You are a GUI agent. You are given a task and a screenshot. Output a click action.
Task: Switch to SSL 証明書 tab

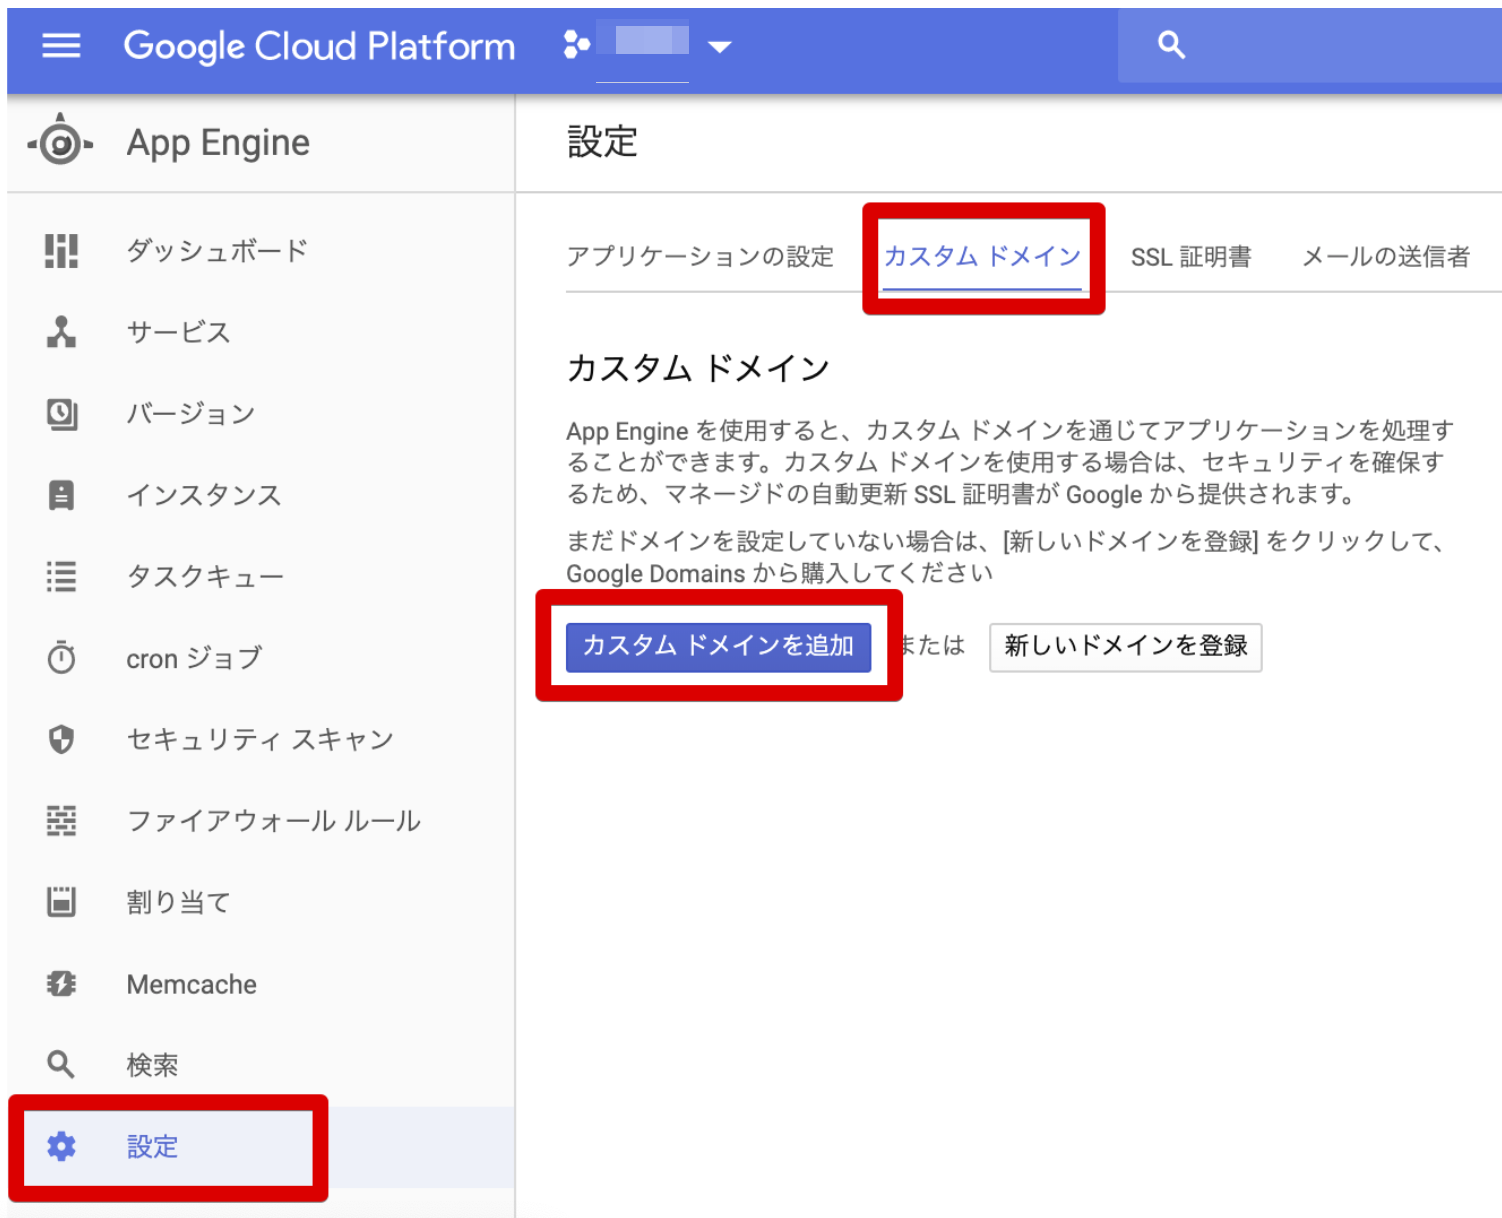pyautogui.click(x=1191, y=257)
